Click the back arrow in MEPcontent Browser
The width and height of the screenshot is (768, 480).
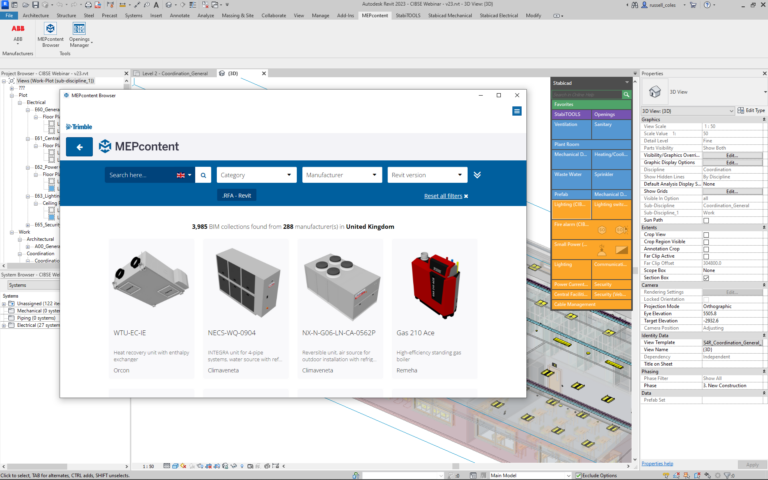click(x=79, y=146)
